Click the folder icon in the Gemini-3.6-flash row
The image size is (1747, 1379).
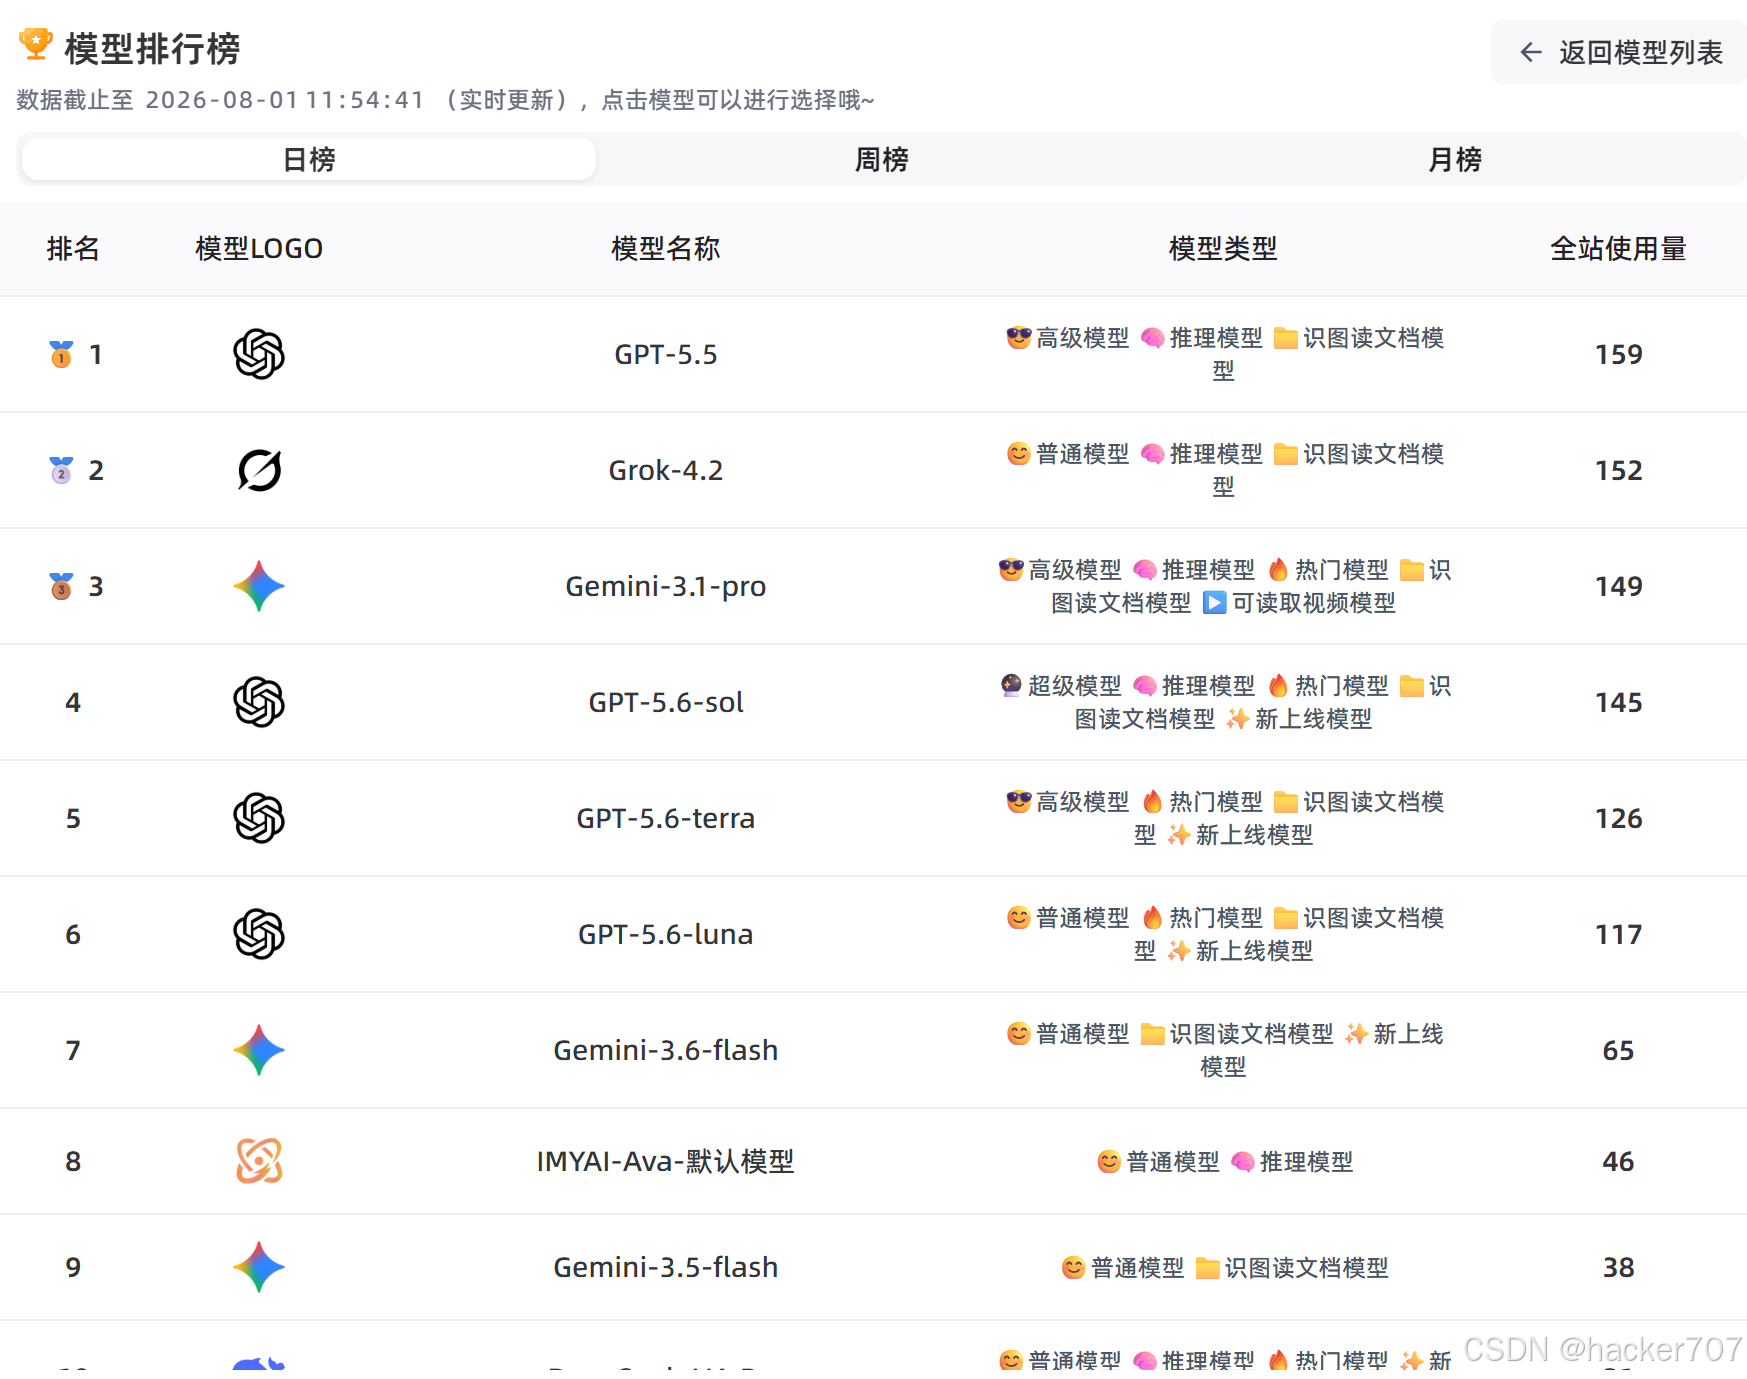[x=1152, y=1034]
